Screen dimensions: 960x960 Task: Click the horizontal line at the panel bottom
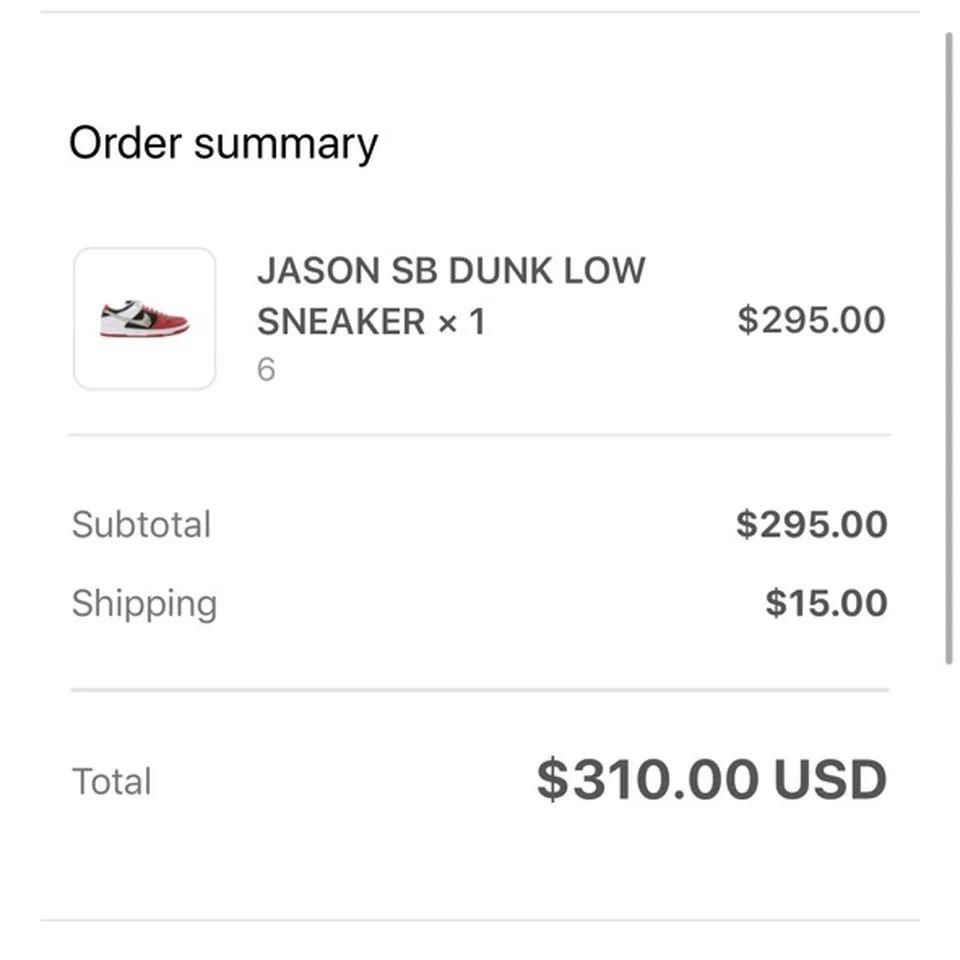480,920
